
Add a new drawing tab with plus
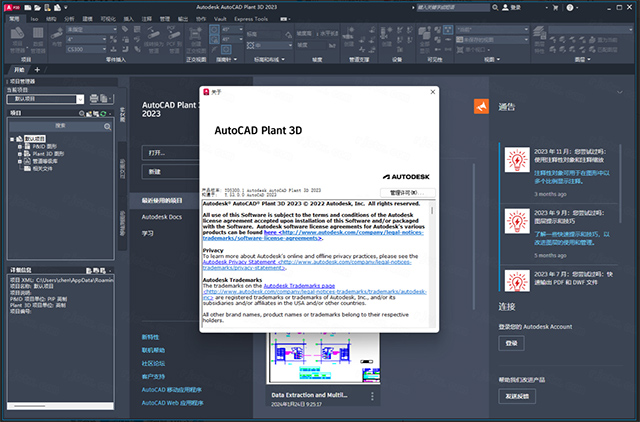tap(37, 70)
